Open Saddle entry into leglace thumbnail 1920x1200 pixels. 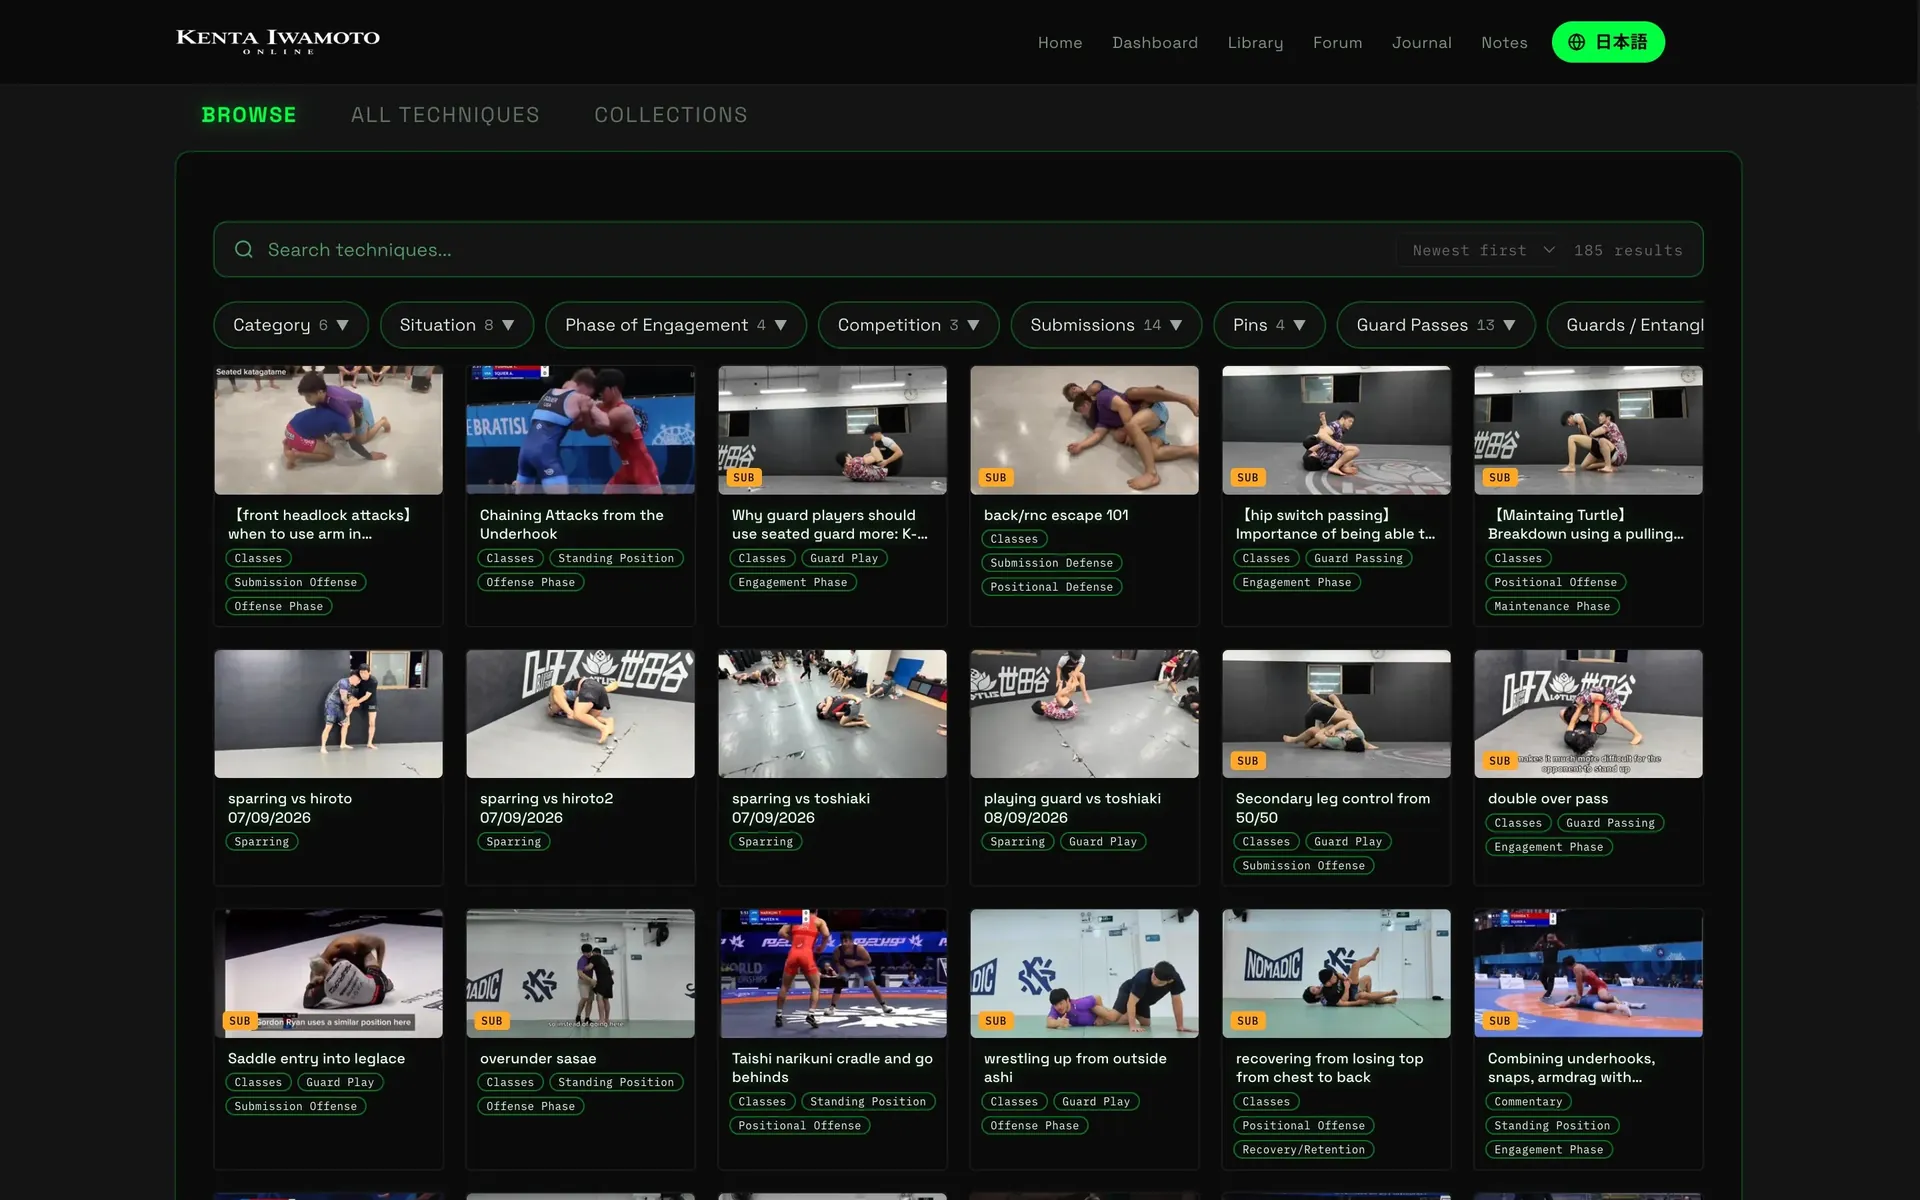tap(328, 973)
